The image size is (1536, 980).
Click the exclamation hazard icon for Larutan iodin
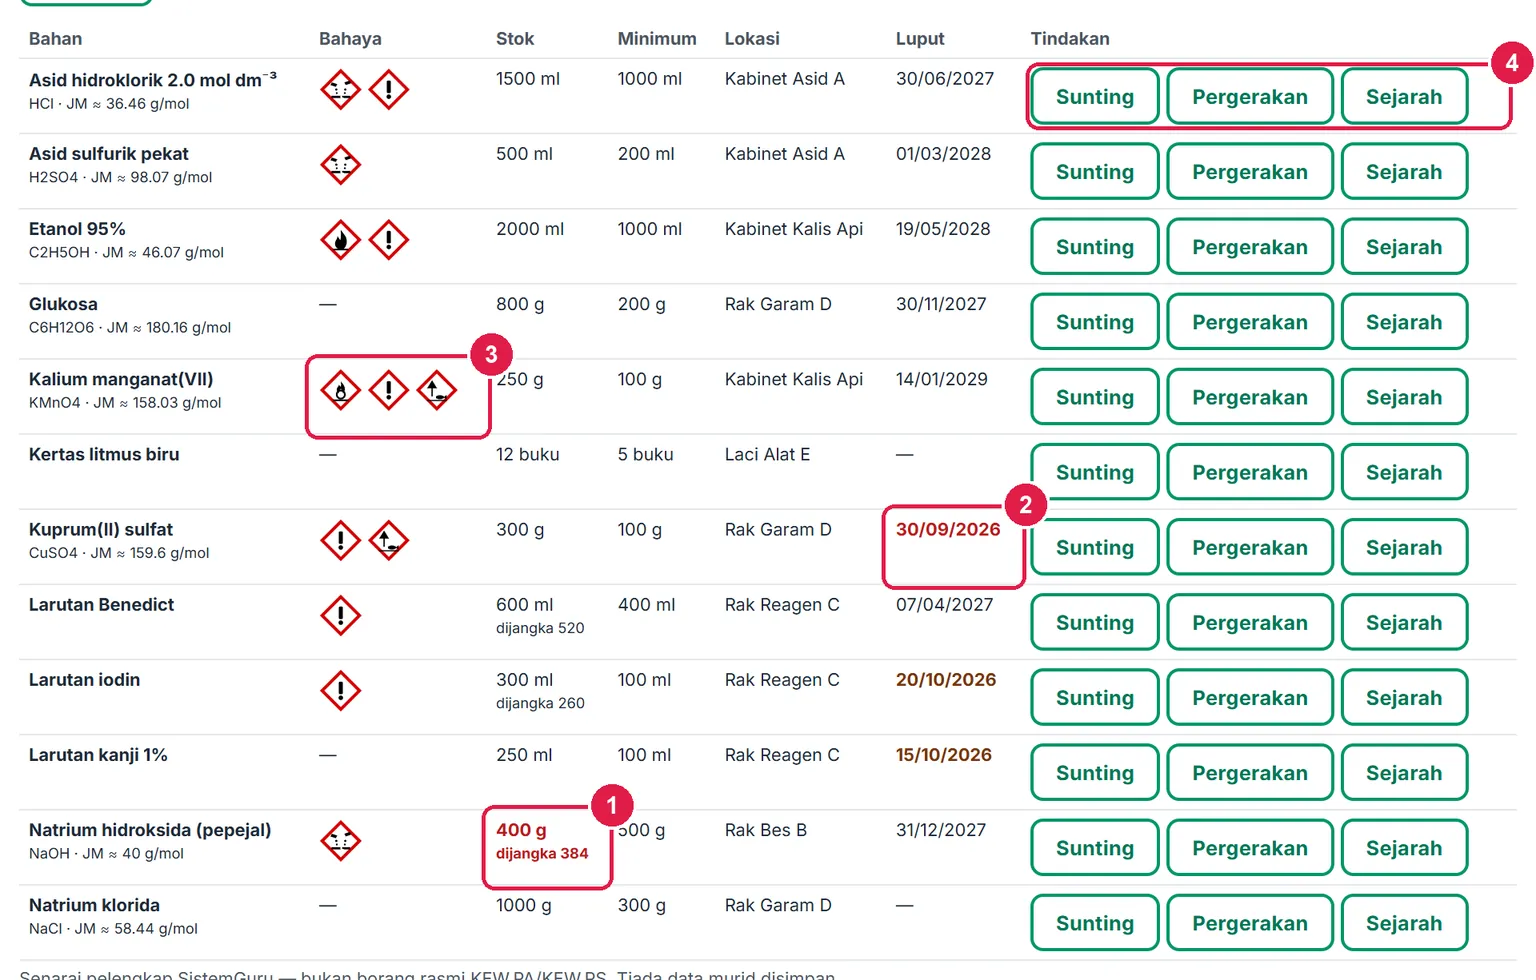[x=340, y=690]
